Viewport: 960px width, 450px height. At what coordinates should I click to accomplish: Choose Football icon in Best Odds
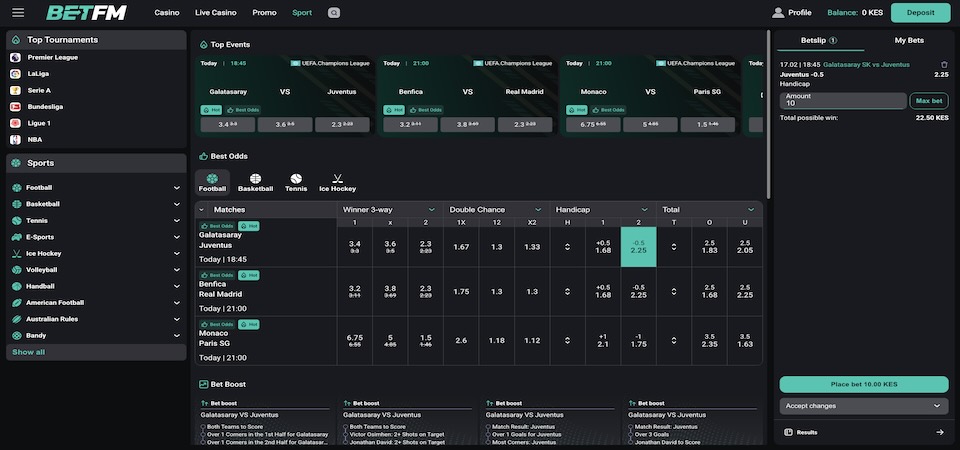tap(212, 179)
